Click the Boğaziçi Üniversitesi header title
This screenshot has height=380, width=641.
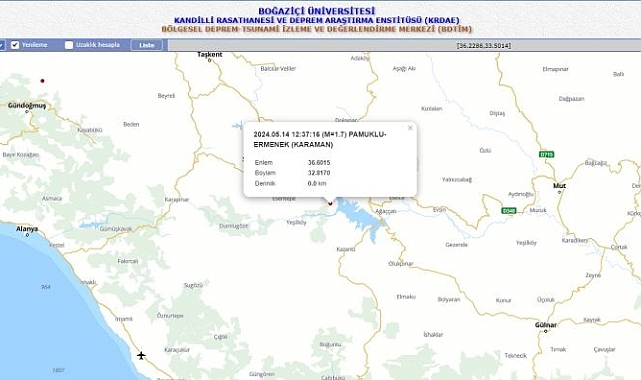[317, 11]
